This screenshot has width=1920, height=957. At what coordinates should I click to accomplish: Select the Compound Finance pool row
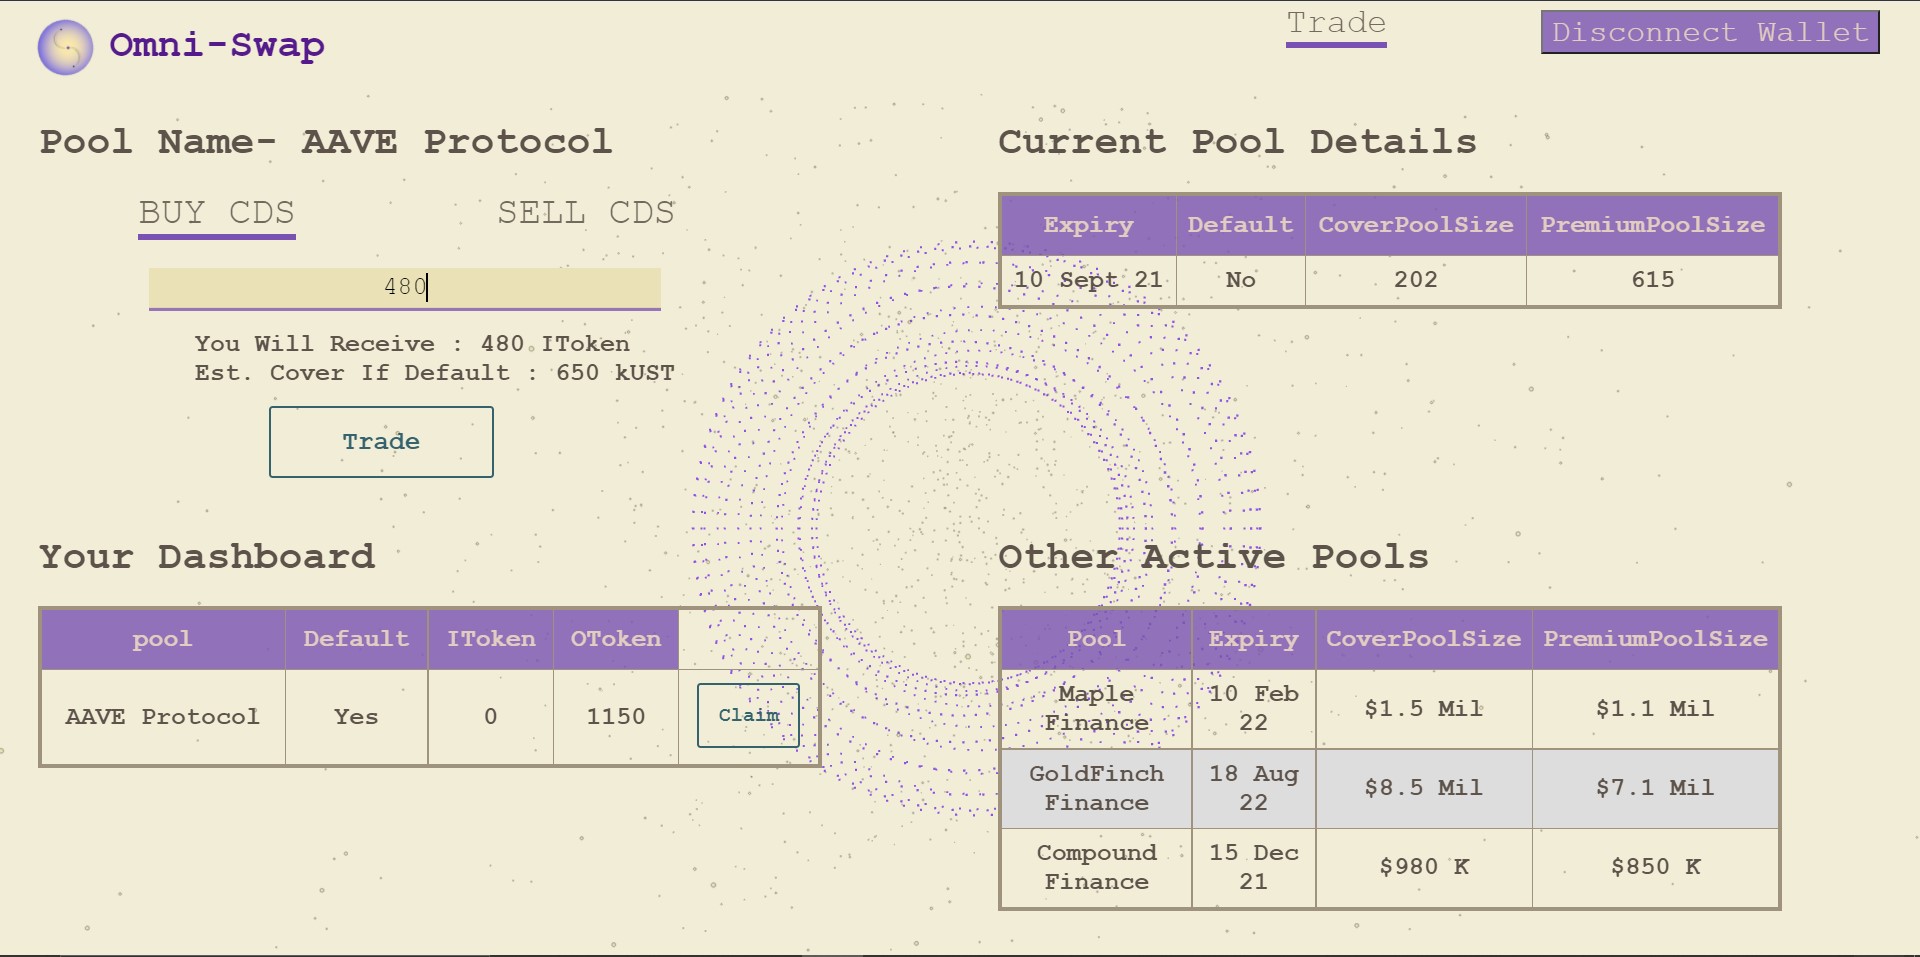[1390, 867]
